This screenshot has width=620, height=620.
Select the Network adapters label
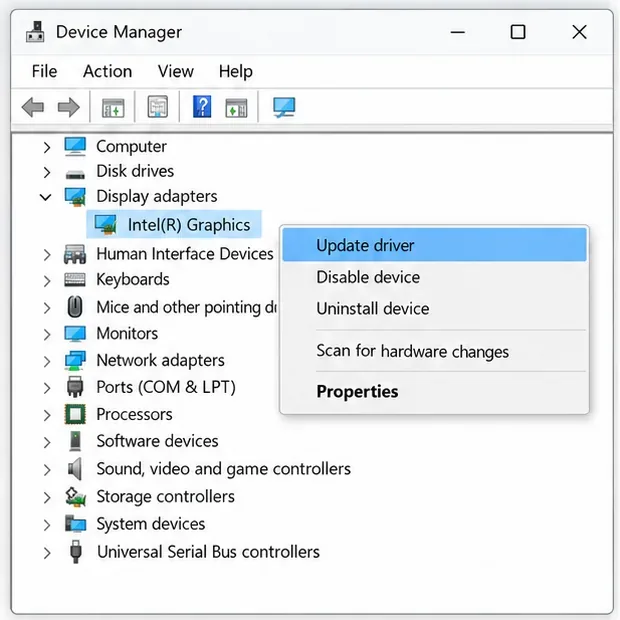(x=161, y=360)
